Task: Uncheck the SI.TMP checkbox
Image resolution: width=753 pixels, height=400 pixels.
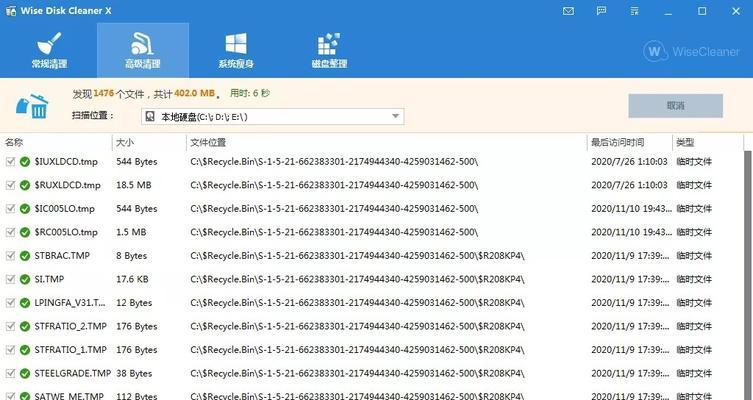Action: tap(11, 279)
